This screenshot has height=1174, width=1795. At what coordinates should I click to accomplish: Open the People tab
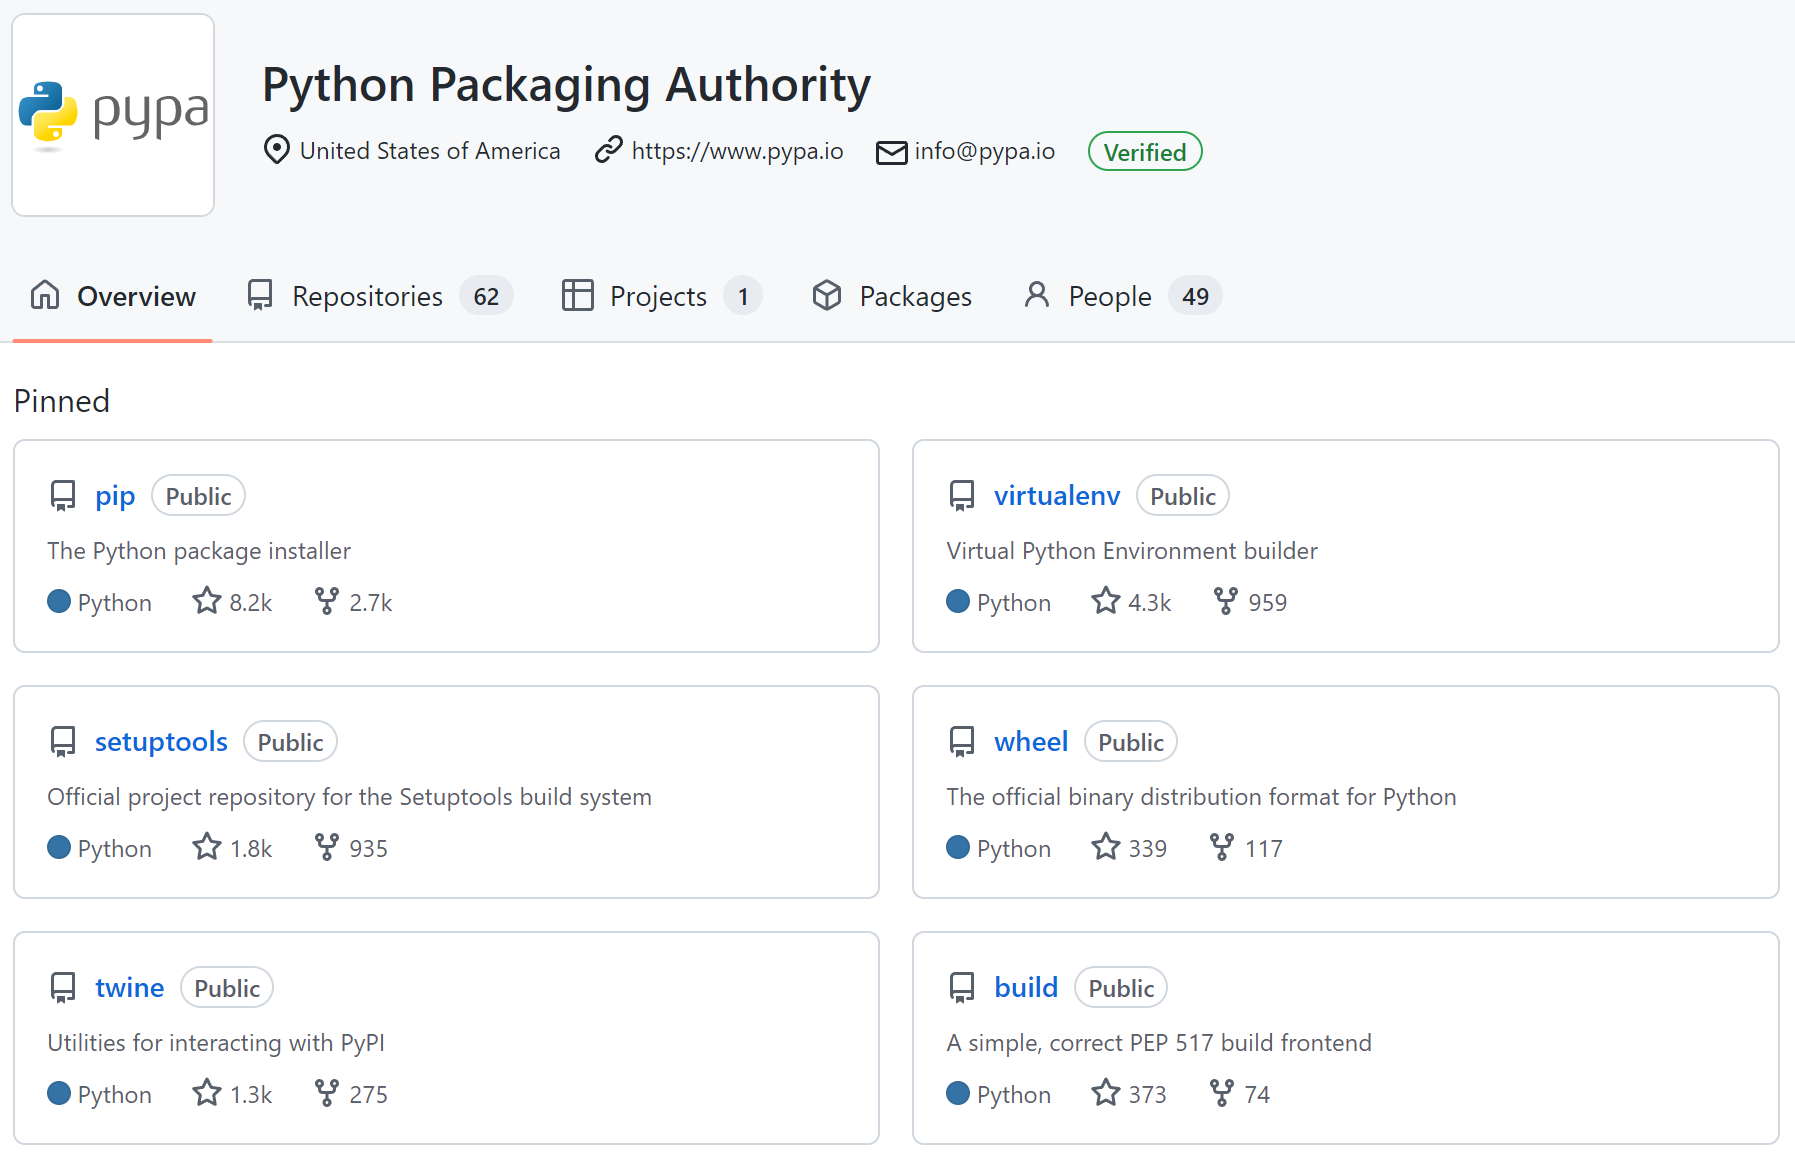pos(1122,296)
